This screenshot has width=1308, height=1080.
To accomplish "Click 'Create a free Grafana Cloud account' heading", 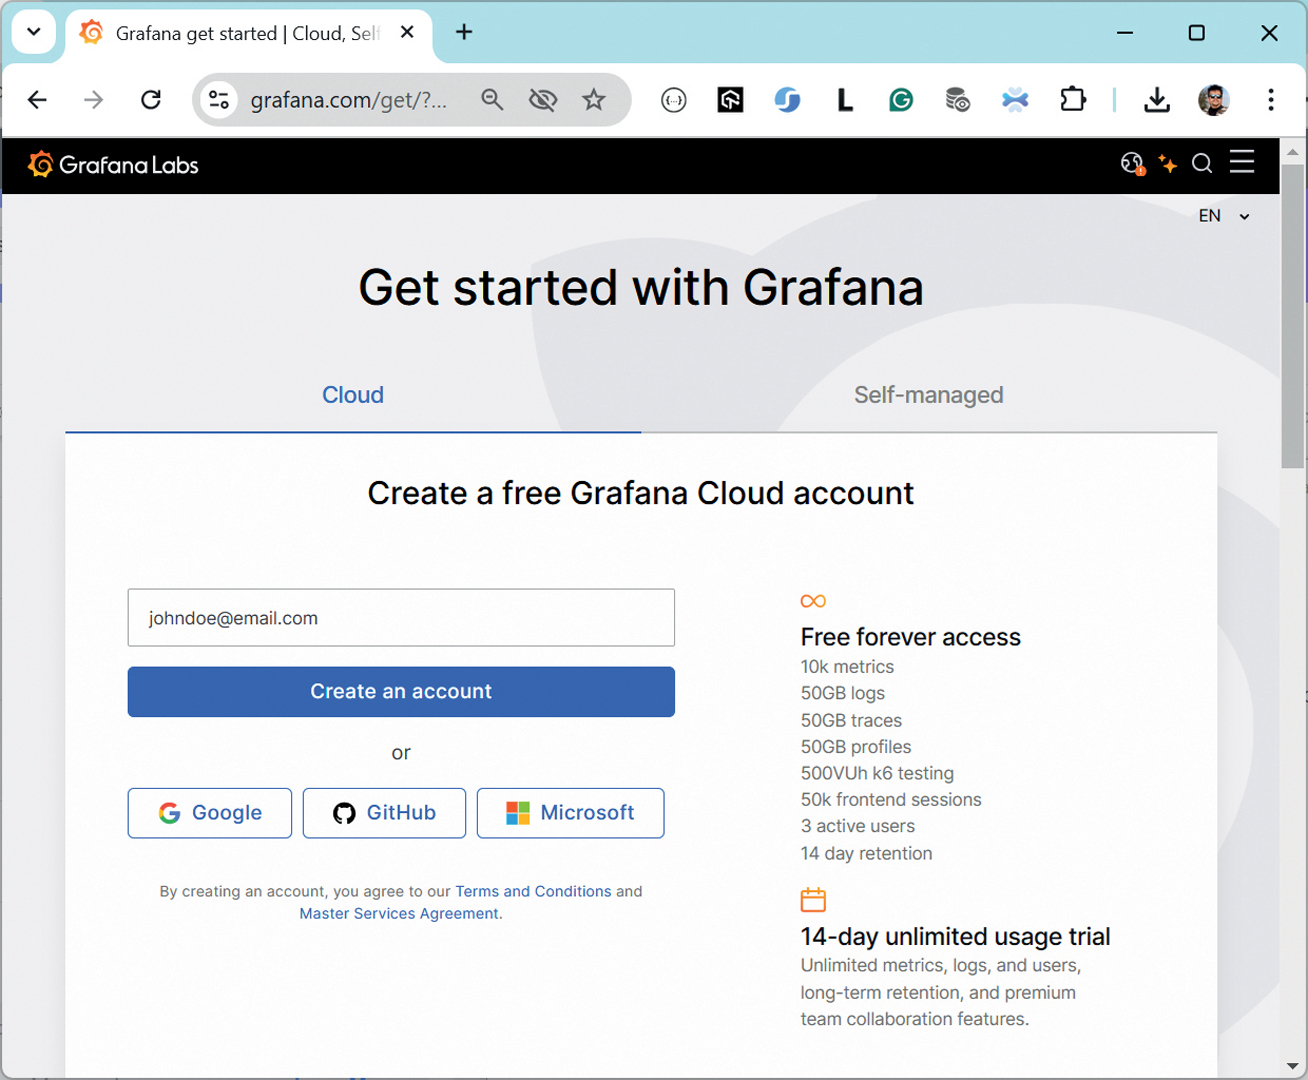I will click(641, 493).
